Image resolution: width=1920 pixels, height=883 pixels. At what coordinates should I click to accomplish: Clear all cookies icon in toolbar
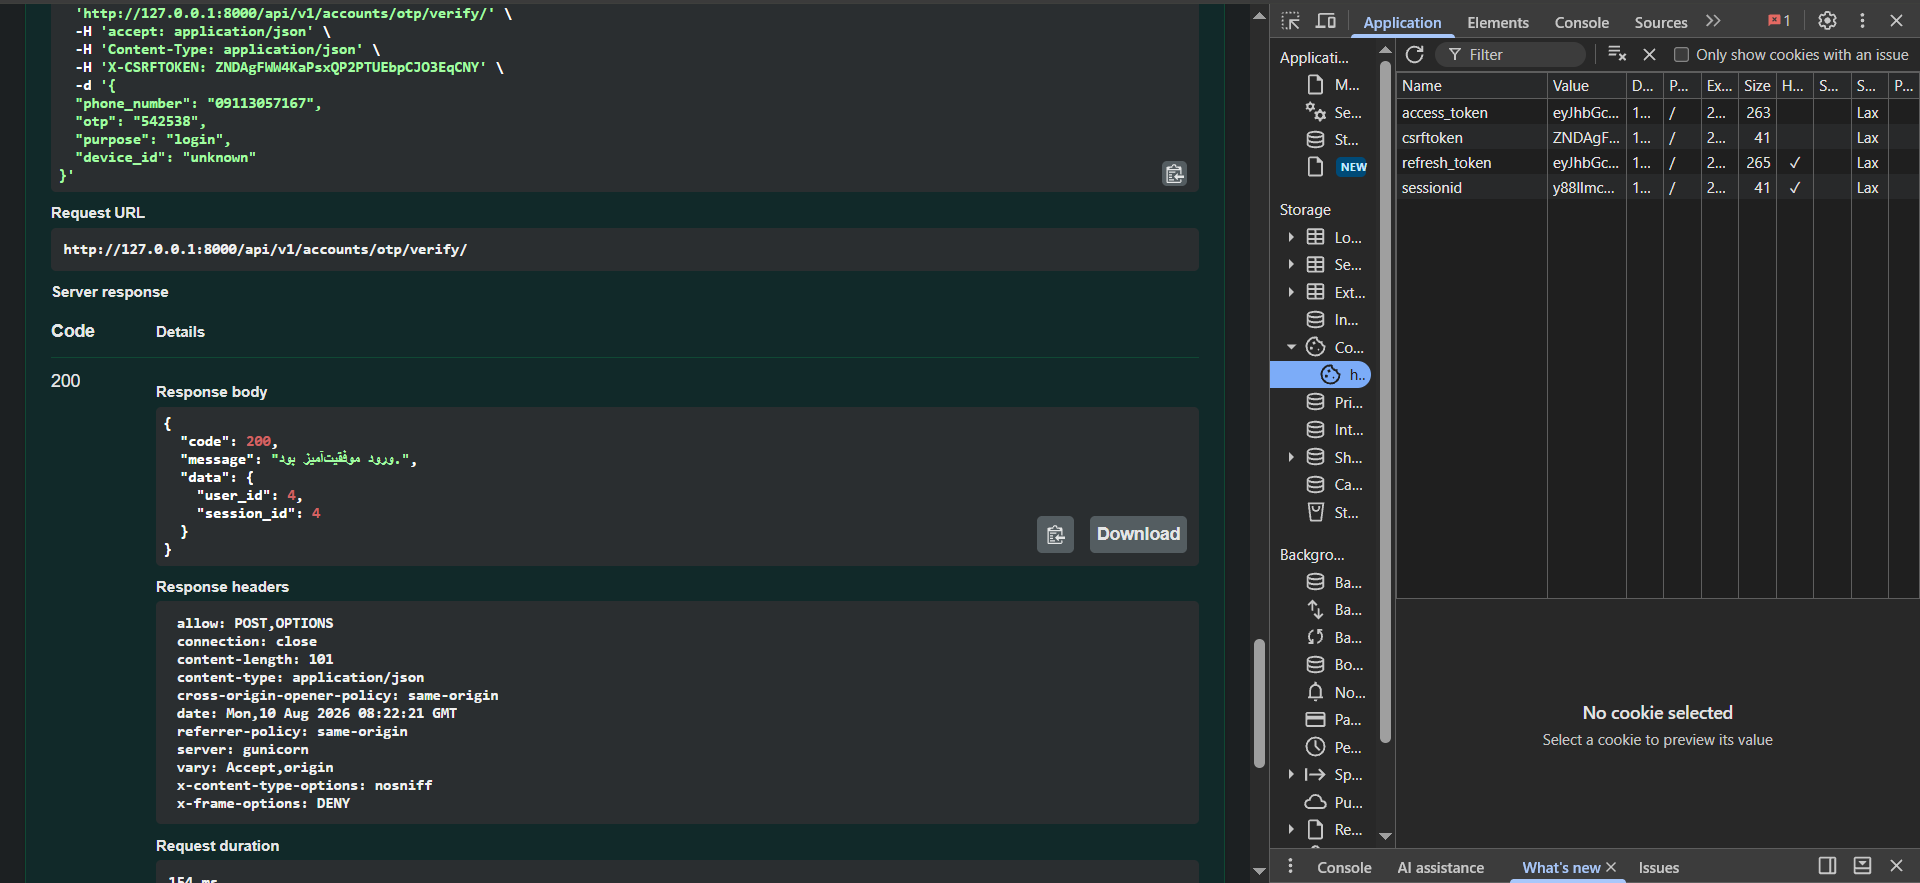pos(1617,54)
